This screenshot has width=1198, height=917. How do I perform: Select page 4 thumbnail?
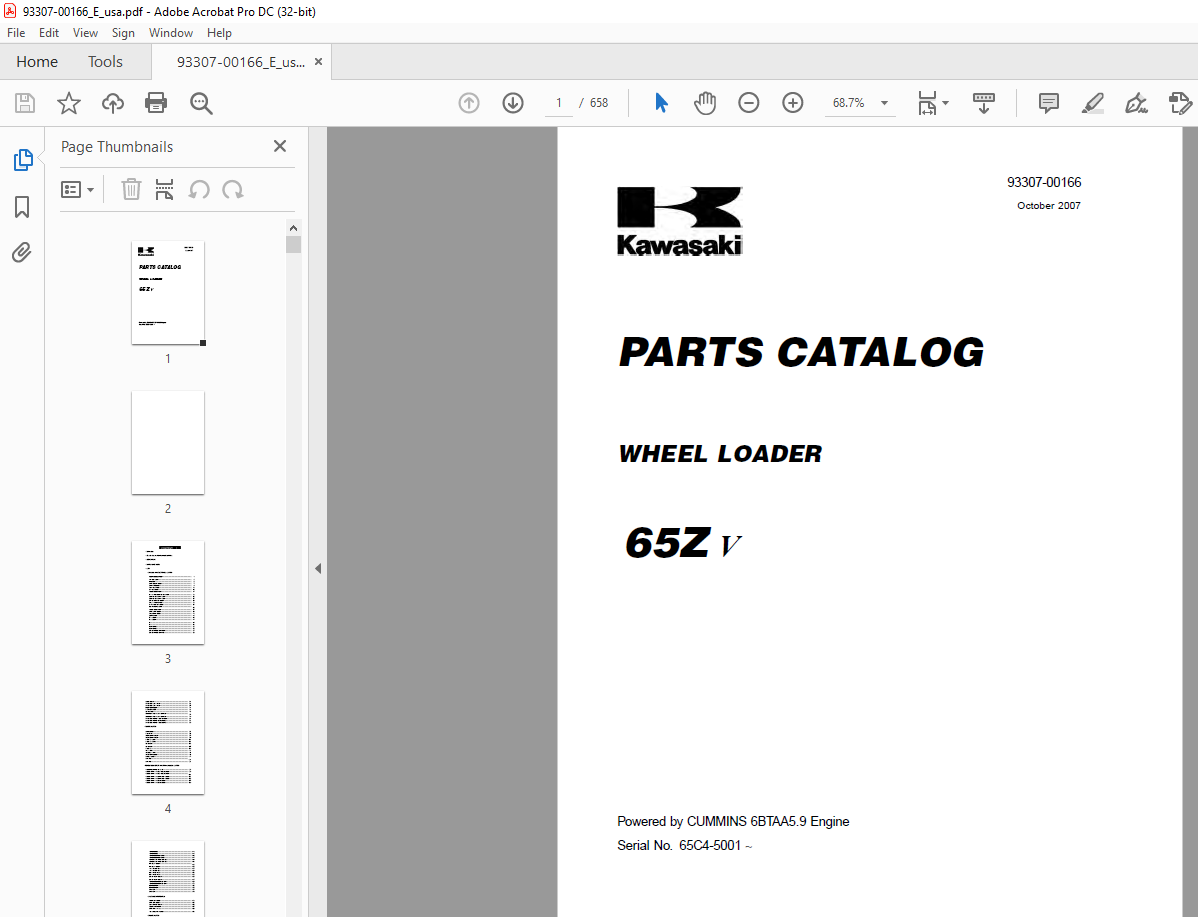click(x=168, y=742)
